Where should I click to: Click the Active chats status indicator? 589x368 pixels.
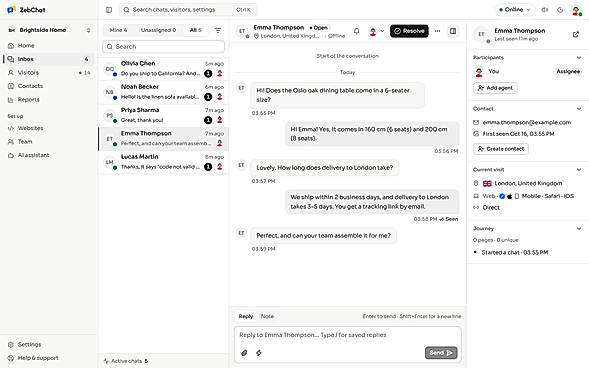click(x=126, y=361)
